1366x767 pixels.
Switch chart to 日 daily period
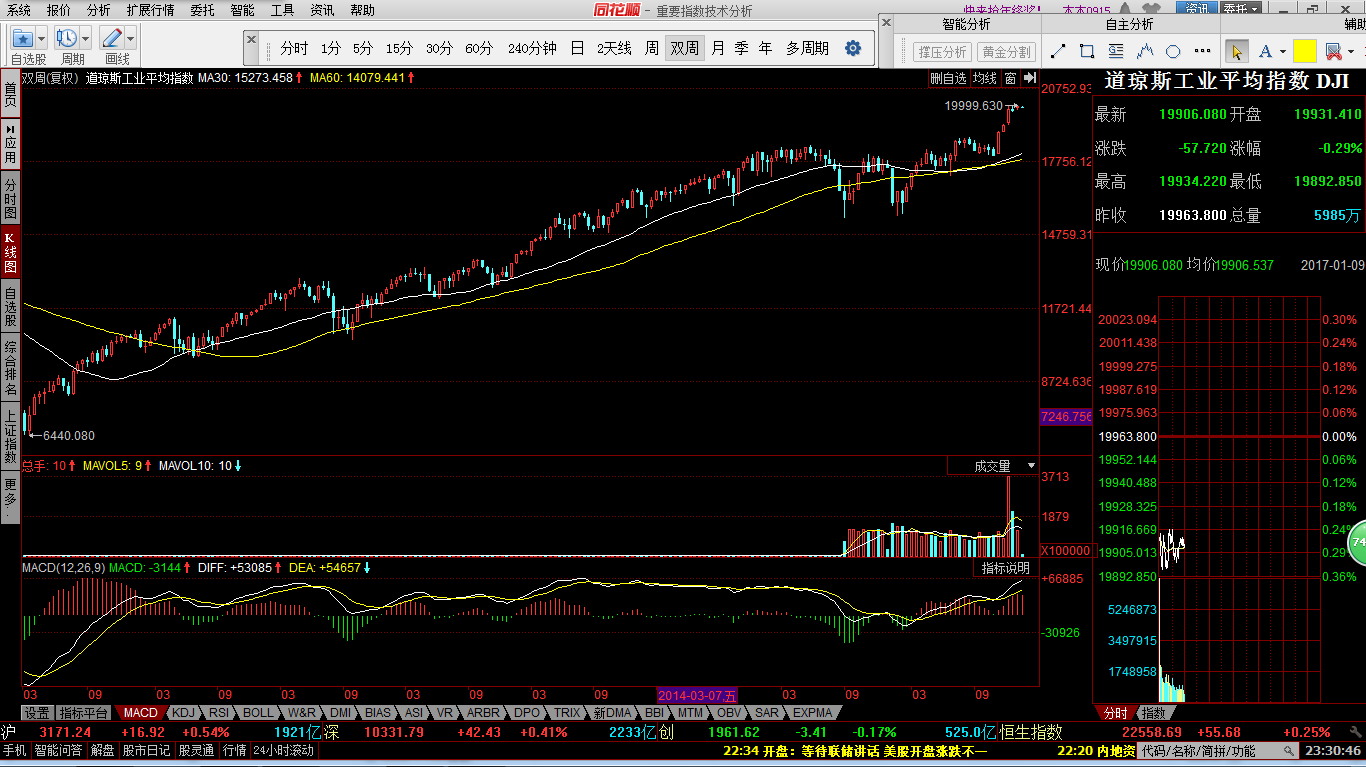tap(577, 48)
